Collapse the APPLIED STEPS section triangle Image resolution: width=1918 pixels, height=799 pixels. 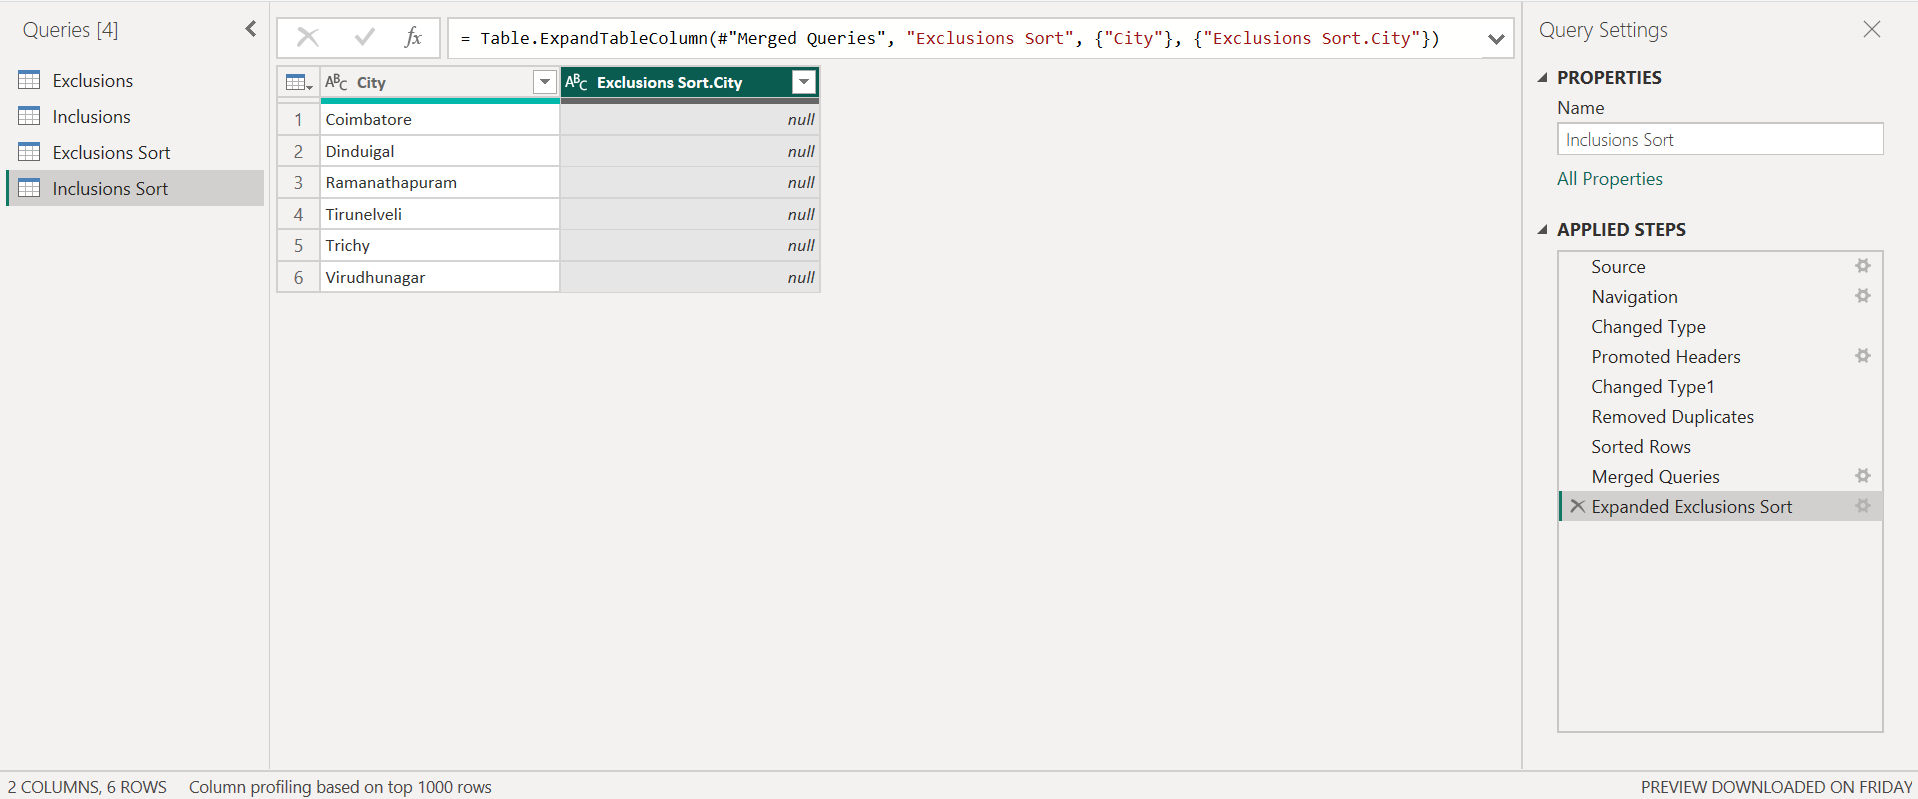(x=1543, y=229)
